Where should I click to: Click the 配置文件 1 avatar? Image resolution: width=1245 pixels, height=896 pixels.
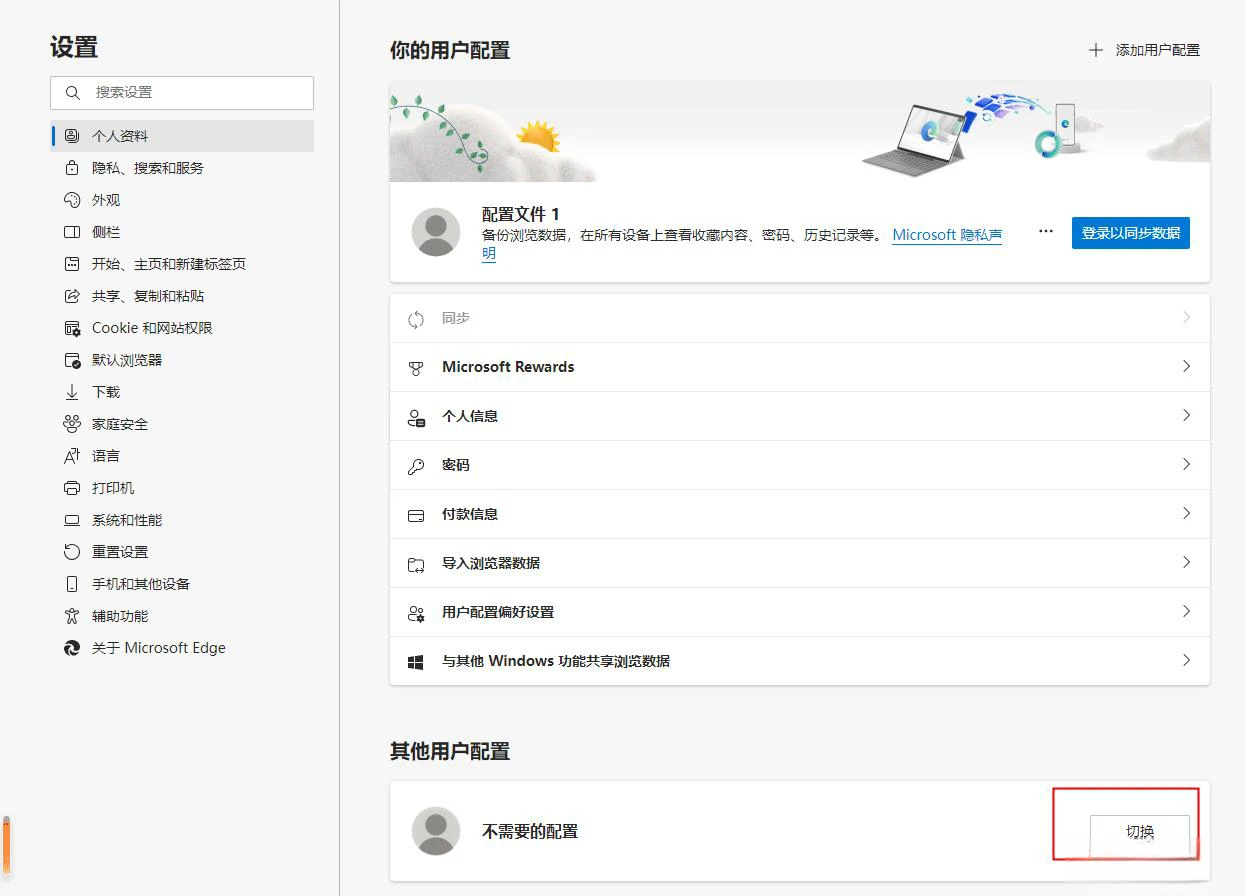pos(436,232)
